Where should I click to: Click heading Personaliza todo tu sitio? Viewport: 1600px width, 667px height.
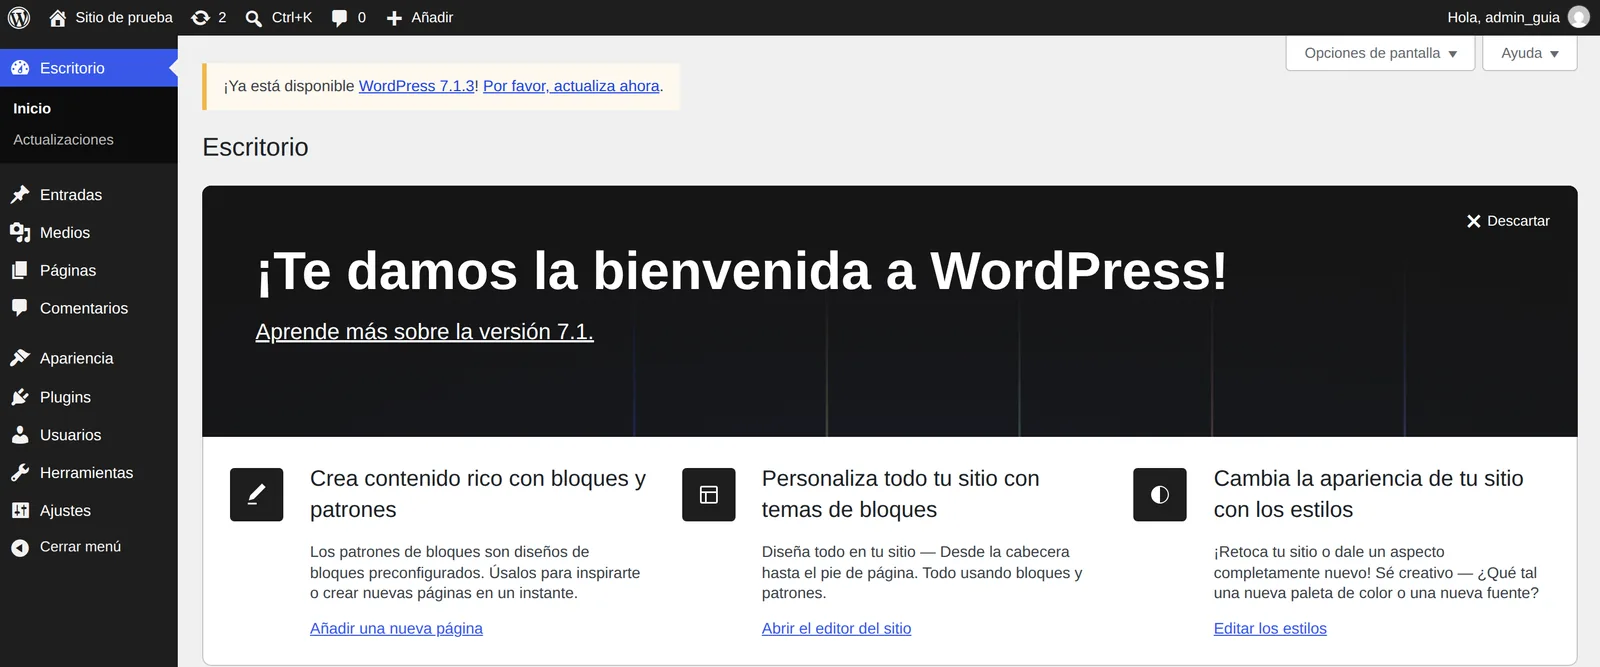point(900,494)
